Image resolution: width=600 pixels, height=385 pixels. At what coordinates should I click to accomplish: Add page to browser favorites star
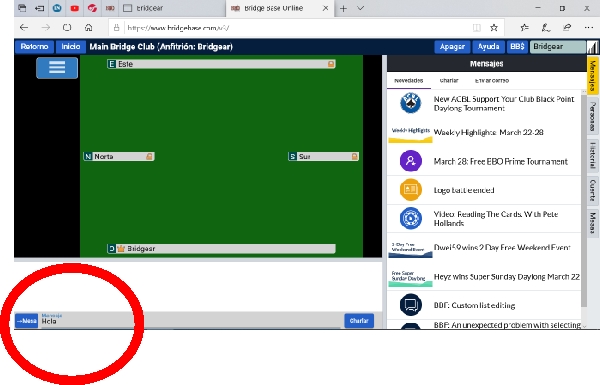pos(494,28)
